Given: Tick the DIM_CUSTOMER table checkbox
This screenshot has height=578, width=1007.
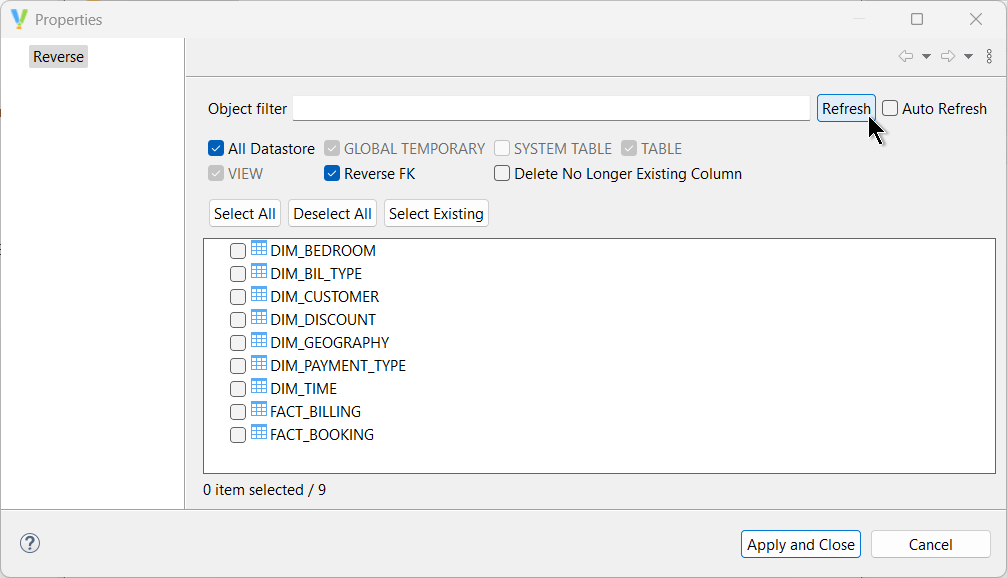Looking at the screenshot, I should click(x=238, y=297).
